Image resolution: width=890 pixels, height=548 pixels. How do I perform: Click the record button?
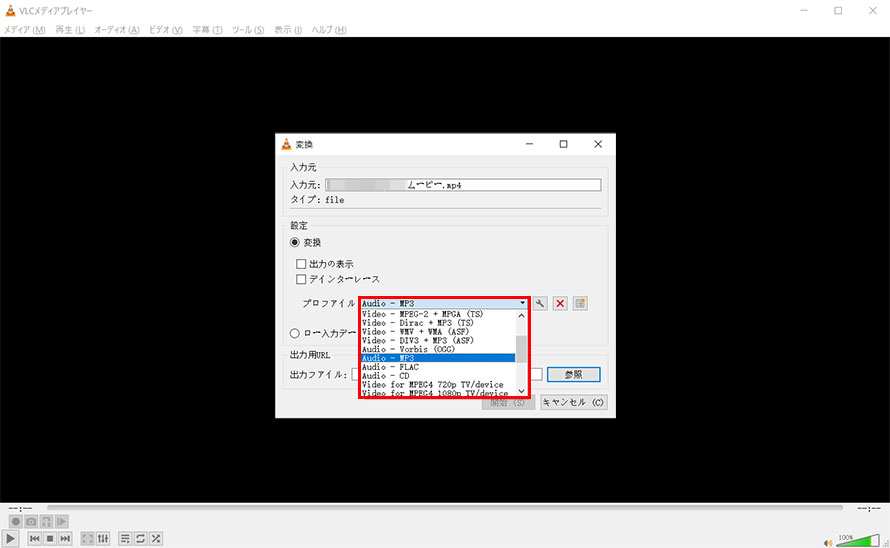(16, 521)
